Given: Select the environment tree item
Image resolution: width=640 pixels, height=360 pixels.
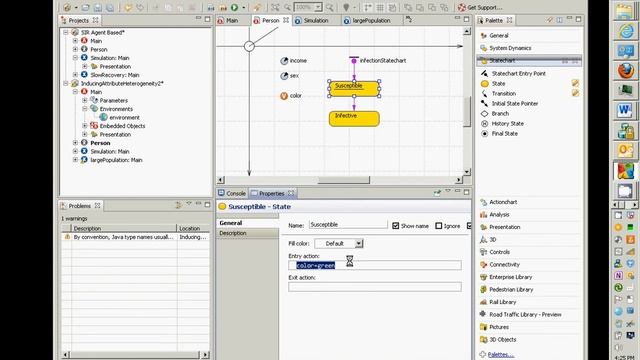Looking at the screenshot, I should click(120, 118).
